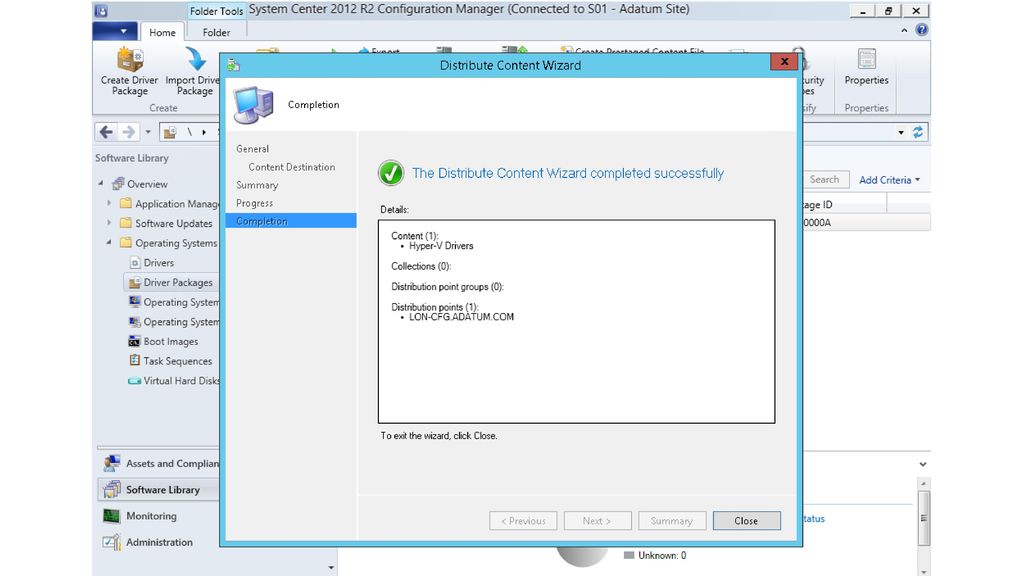Go to the Summary wizard step
The height and width of the screenshot is (576, 1024).
[257, 185]
